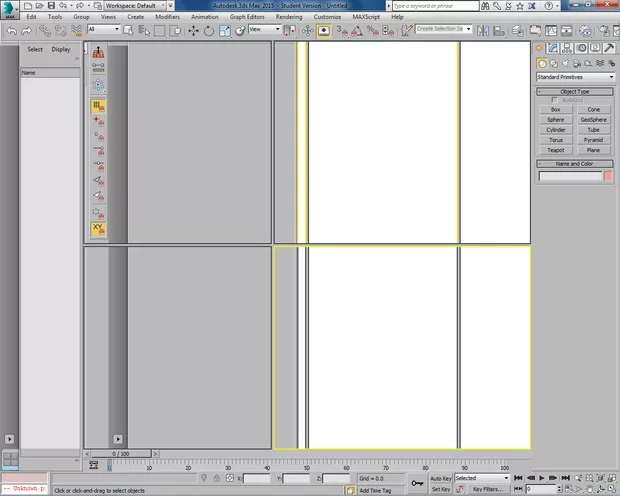This screenshot has width=620, height=496.
Task: Enable the AutoGrid checkbox
Action: tap(555, 100)
